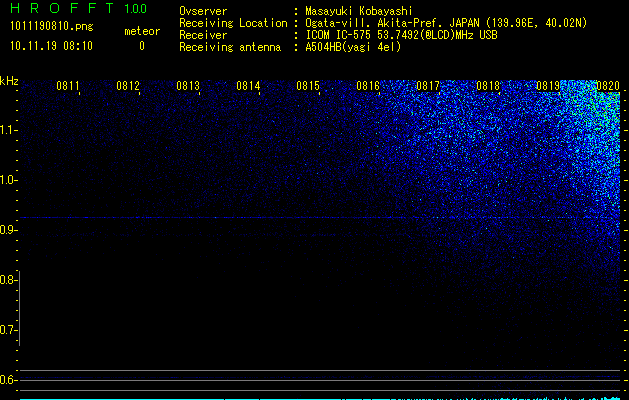Click the filename 1011190810.png
Viewport: 629px width, 400px height.
[52, 27]
